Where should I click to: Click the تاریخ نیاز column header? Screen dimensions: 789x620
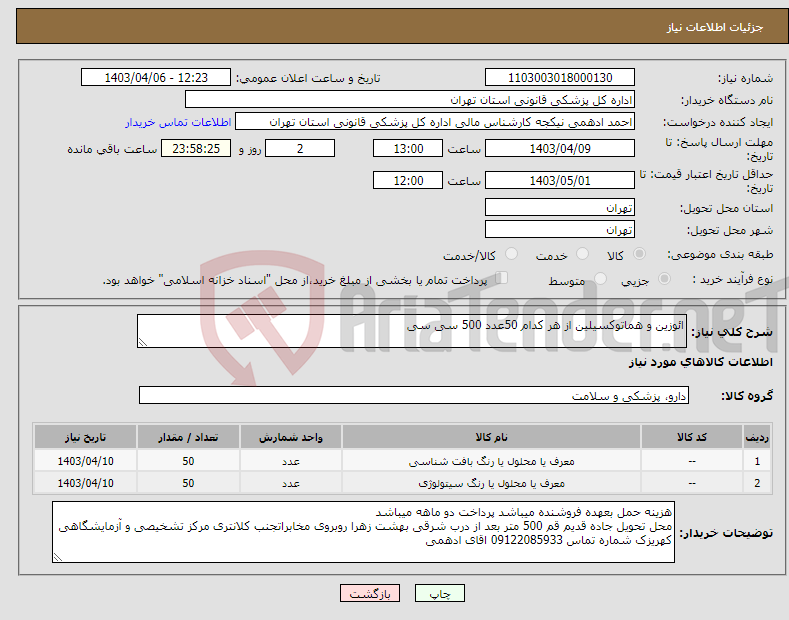86,437
